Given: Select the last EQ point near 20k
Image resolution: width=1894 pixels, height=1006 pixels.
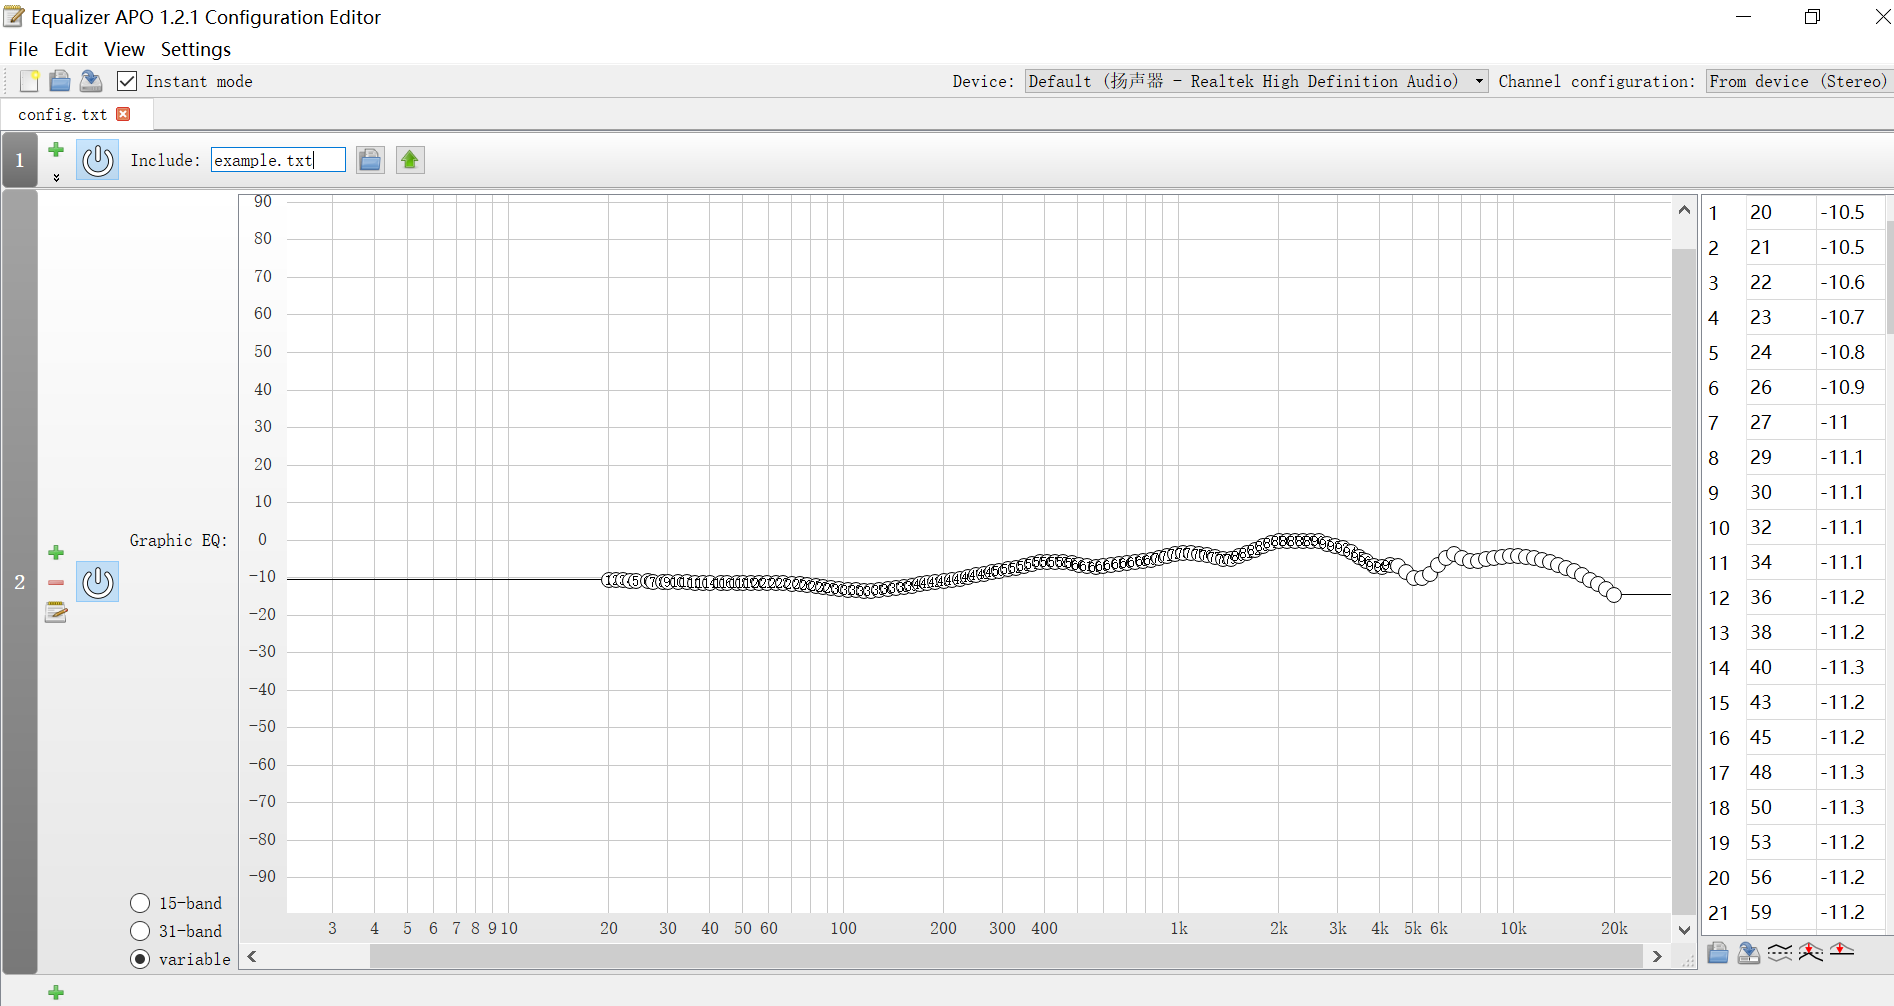Looking at the screenshot, I should tap(1614, 595).
